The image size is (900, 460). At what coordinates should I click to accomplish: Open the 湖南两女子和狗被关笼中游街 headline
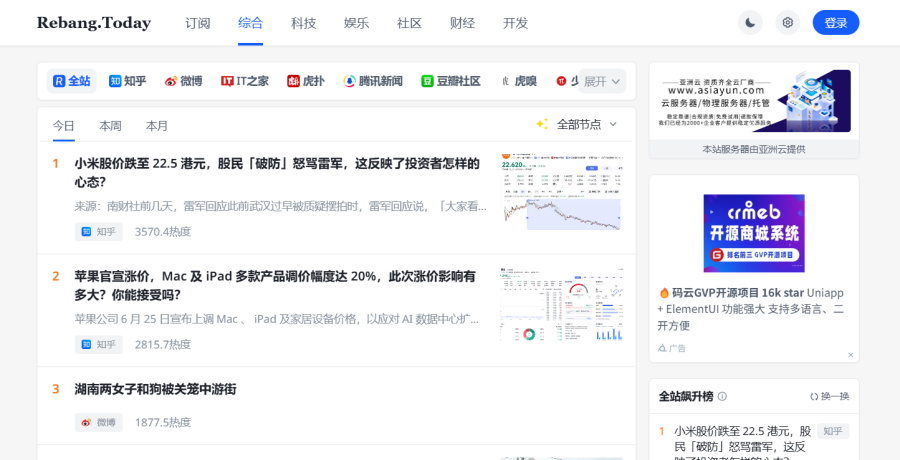click(156, 389)
